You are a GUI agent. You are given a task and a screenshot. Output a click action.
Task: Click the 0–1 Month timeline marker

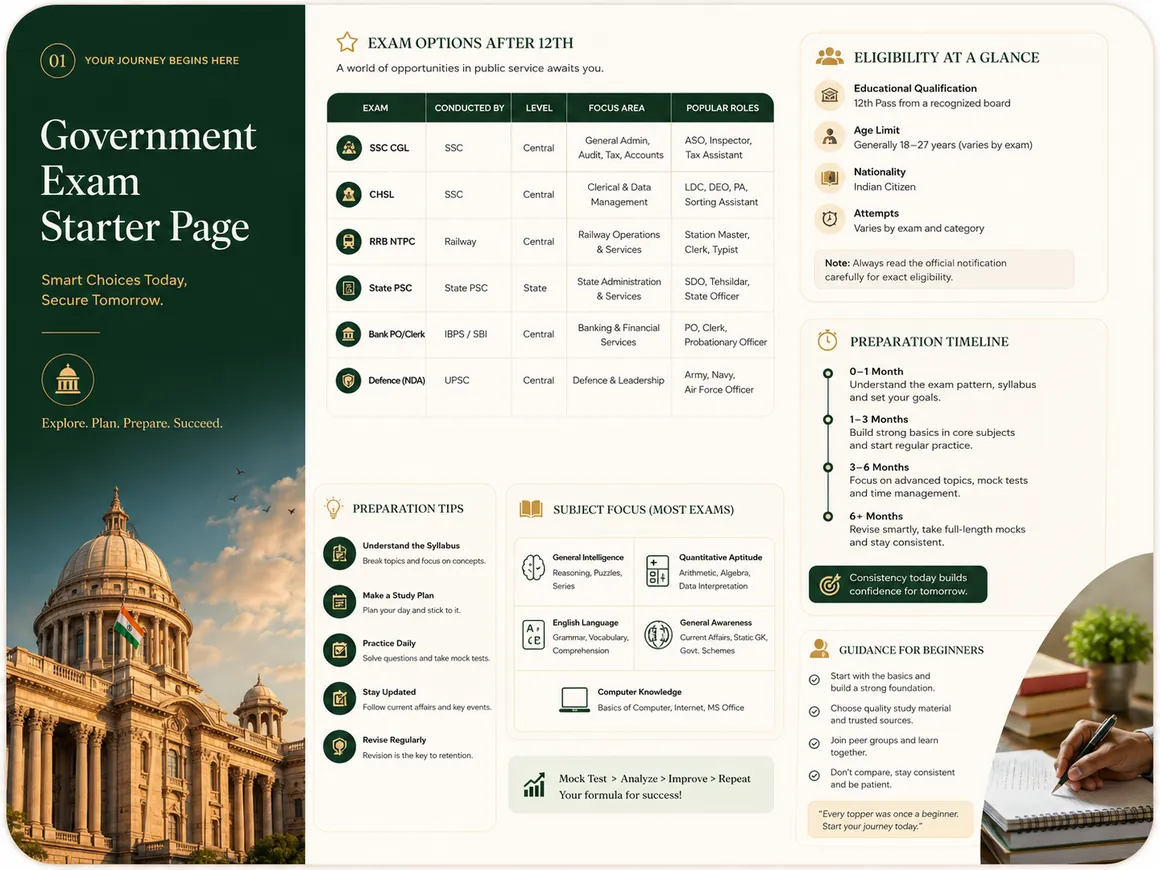[x=828, y=373]
